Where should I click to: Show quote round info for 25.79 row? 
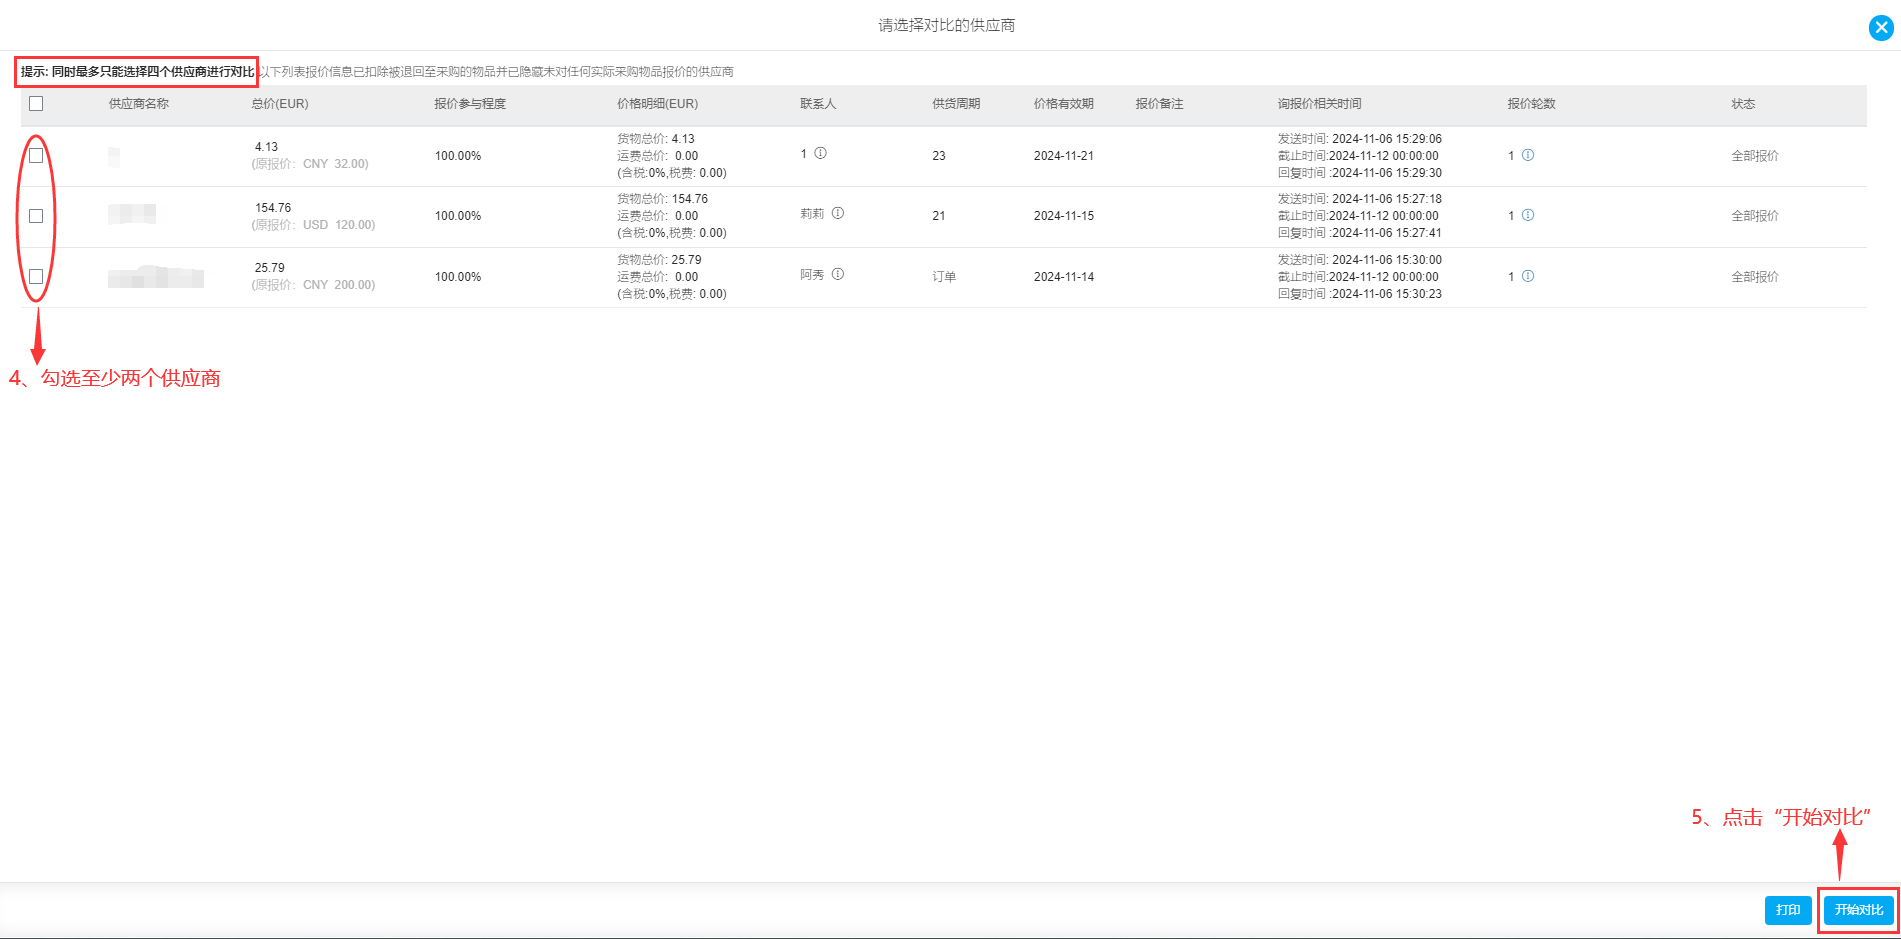1528,276
